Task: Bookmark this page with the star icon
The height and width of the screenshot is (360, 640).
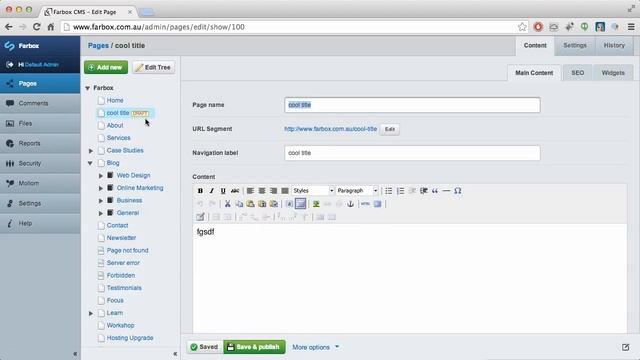Action: (522, 27)
